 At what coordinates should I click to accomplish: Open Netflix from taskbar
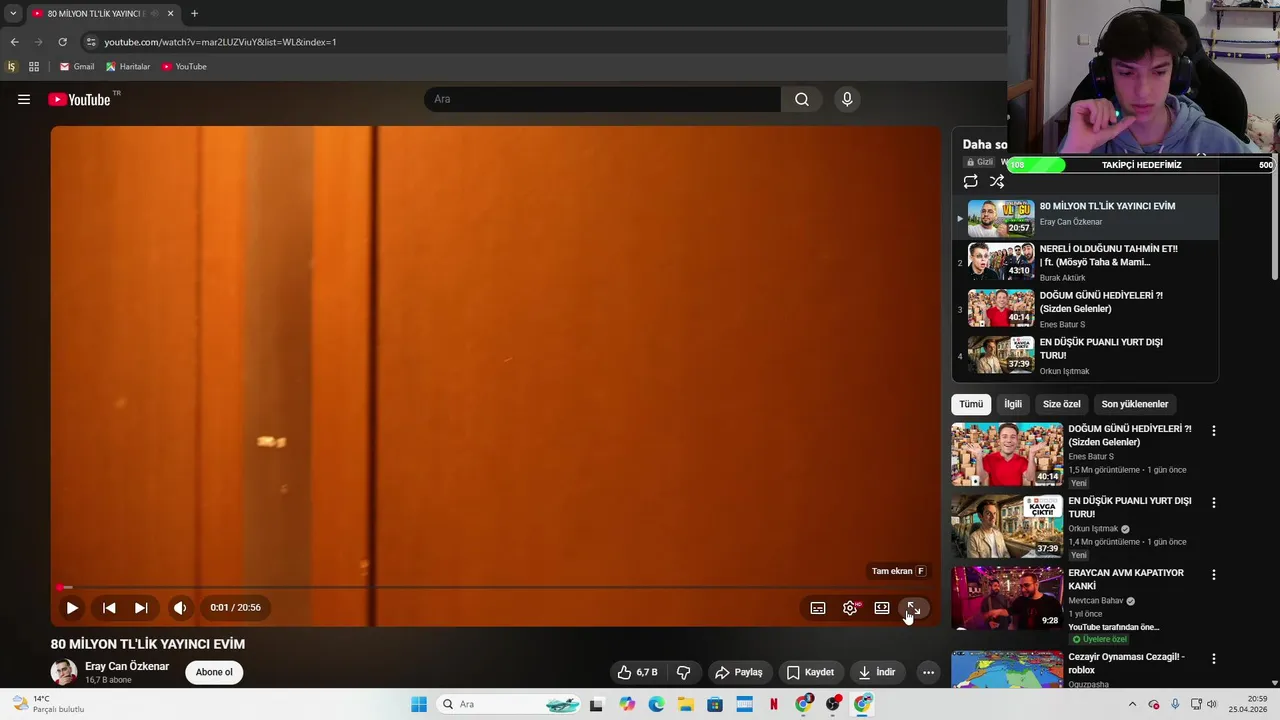click(x=773, y=704)
